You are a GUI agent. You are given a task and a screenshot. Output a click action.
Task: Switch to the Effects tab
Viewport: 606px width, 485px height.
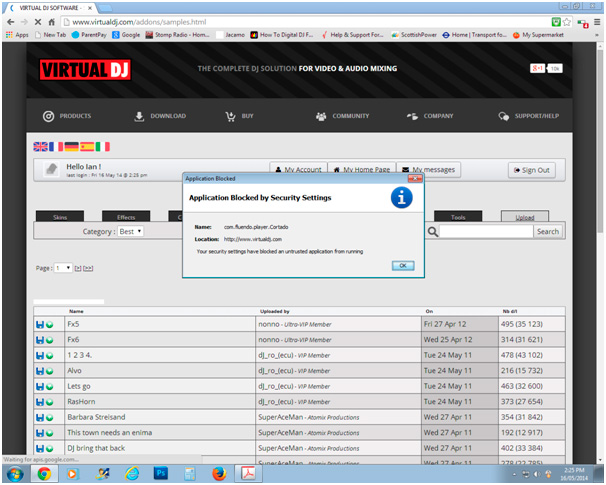click(x=126, y=217)
